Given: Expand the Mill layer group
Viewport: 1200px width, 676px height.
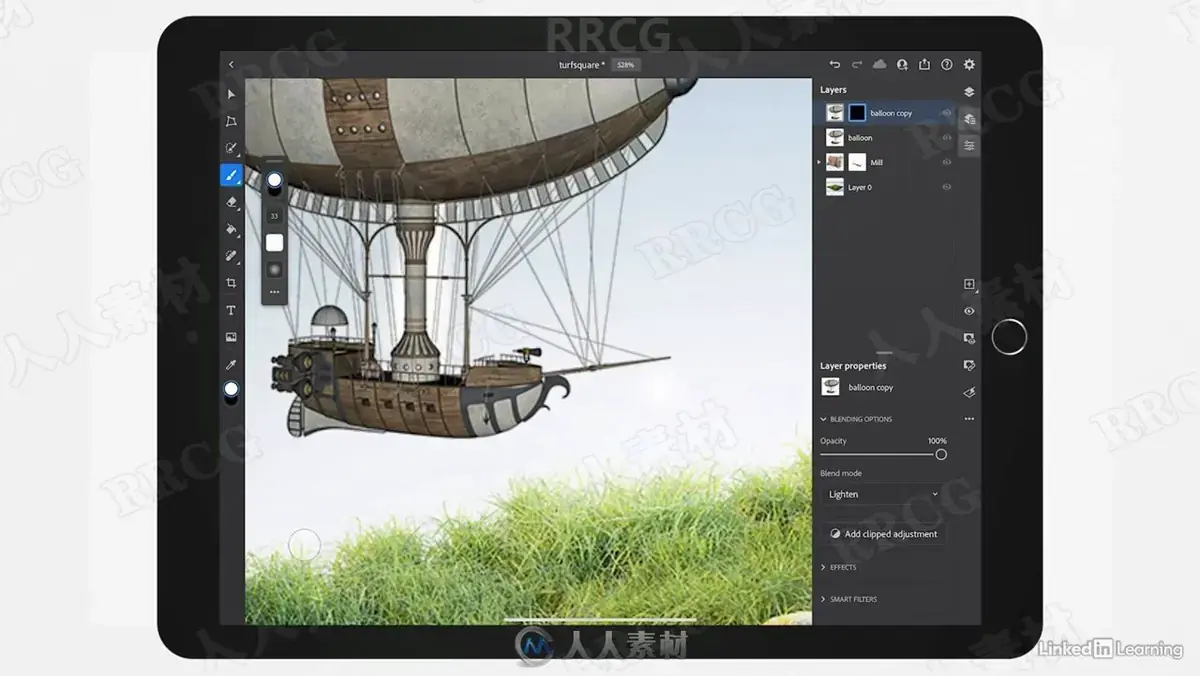Looking at the screenshot, I should tap(820, 162).
